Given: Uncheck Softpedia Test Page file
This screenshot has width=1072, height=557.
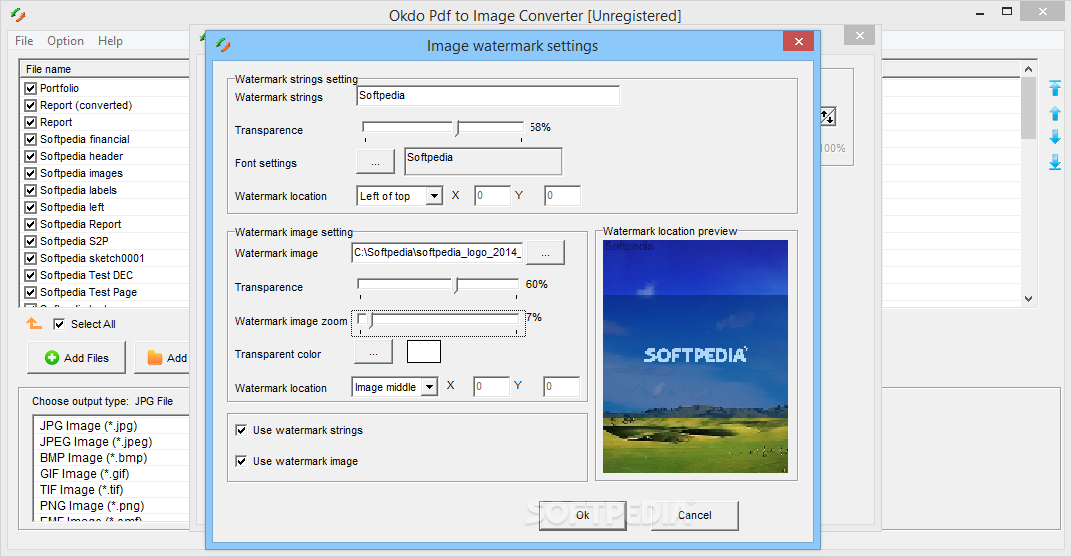Looking at the screenshot, I should tap(30, 293).
